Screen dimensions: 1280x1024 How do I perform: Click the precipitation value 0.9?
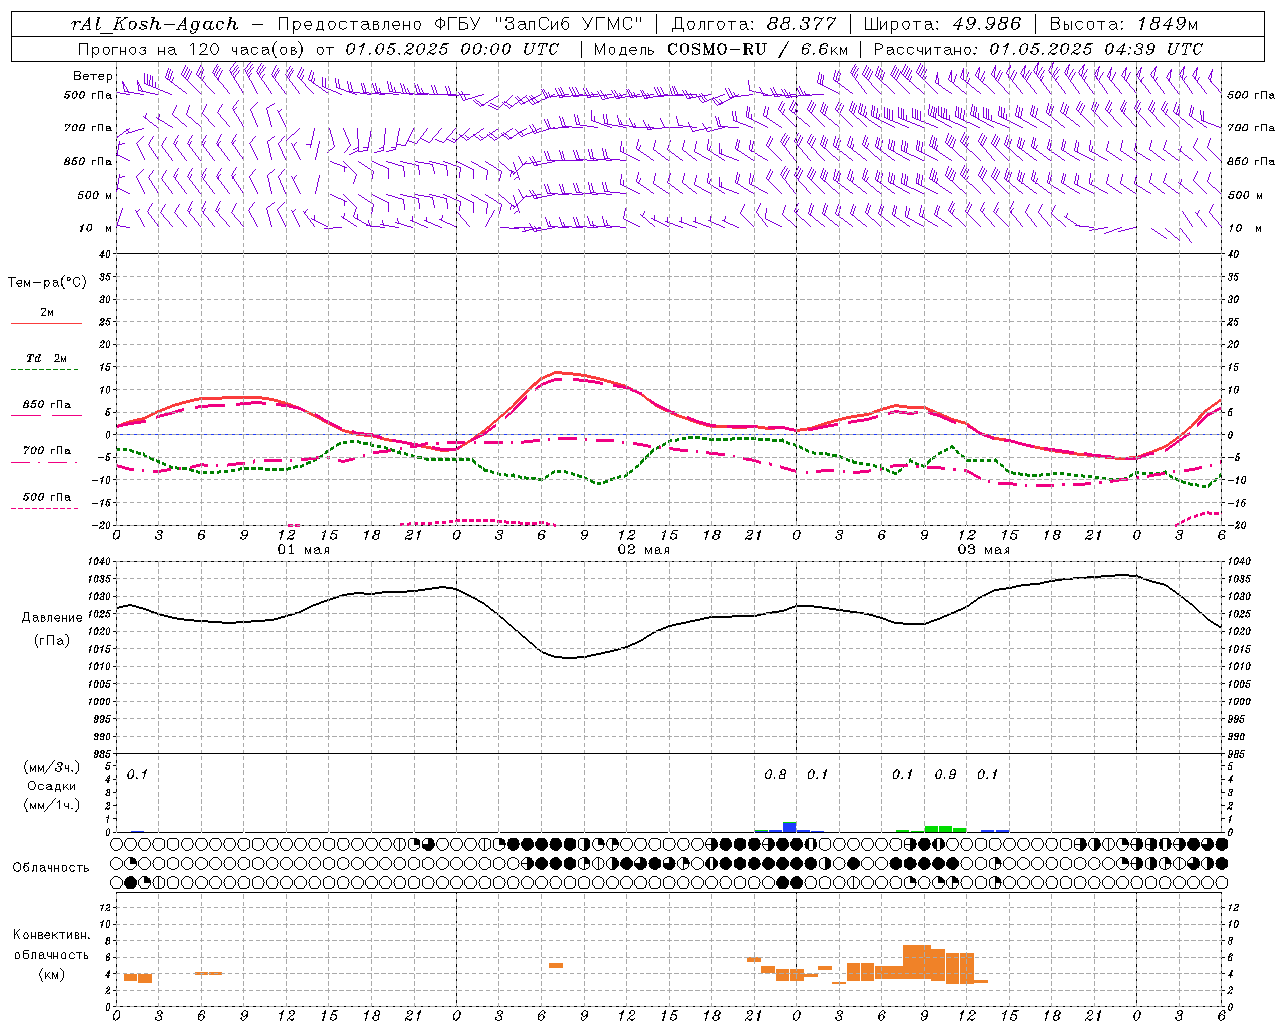[945, 775]
